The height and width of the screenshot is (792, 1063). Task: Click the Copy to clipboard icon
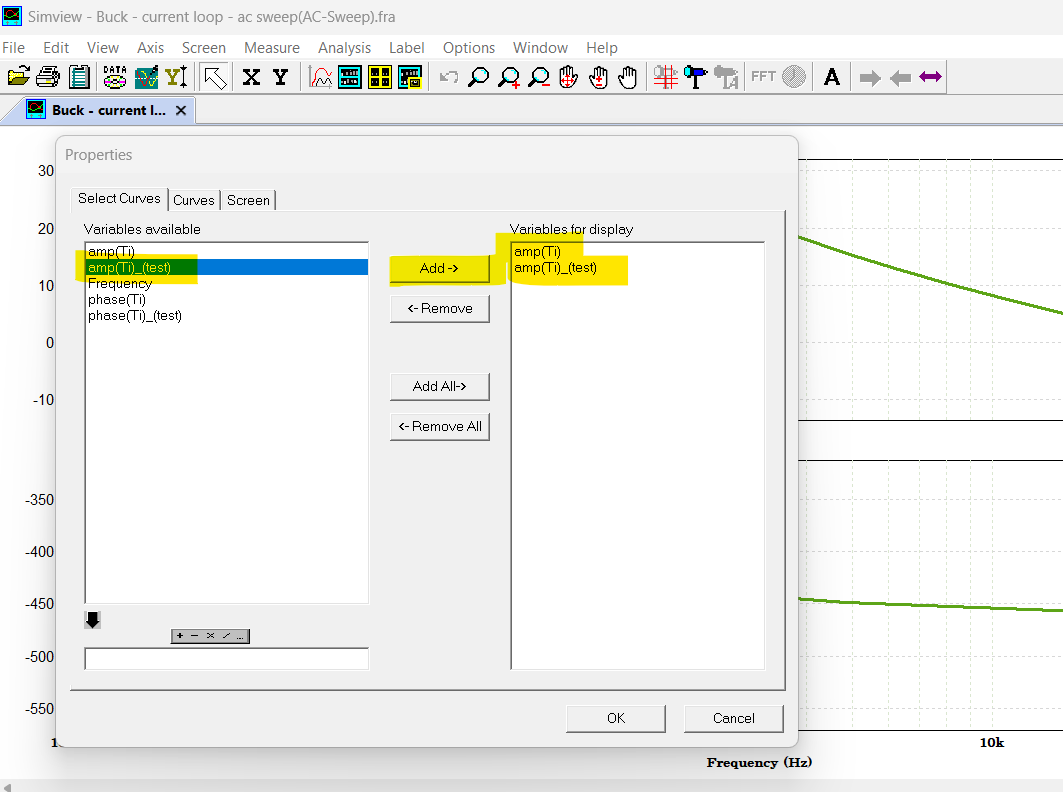[x=79, y=77]
